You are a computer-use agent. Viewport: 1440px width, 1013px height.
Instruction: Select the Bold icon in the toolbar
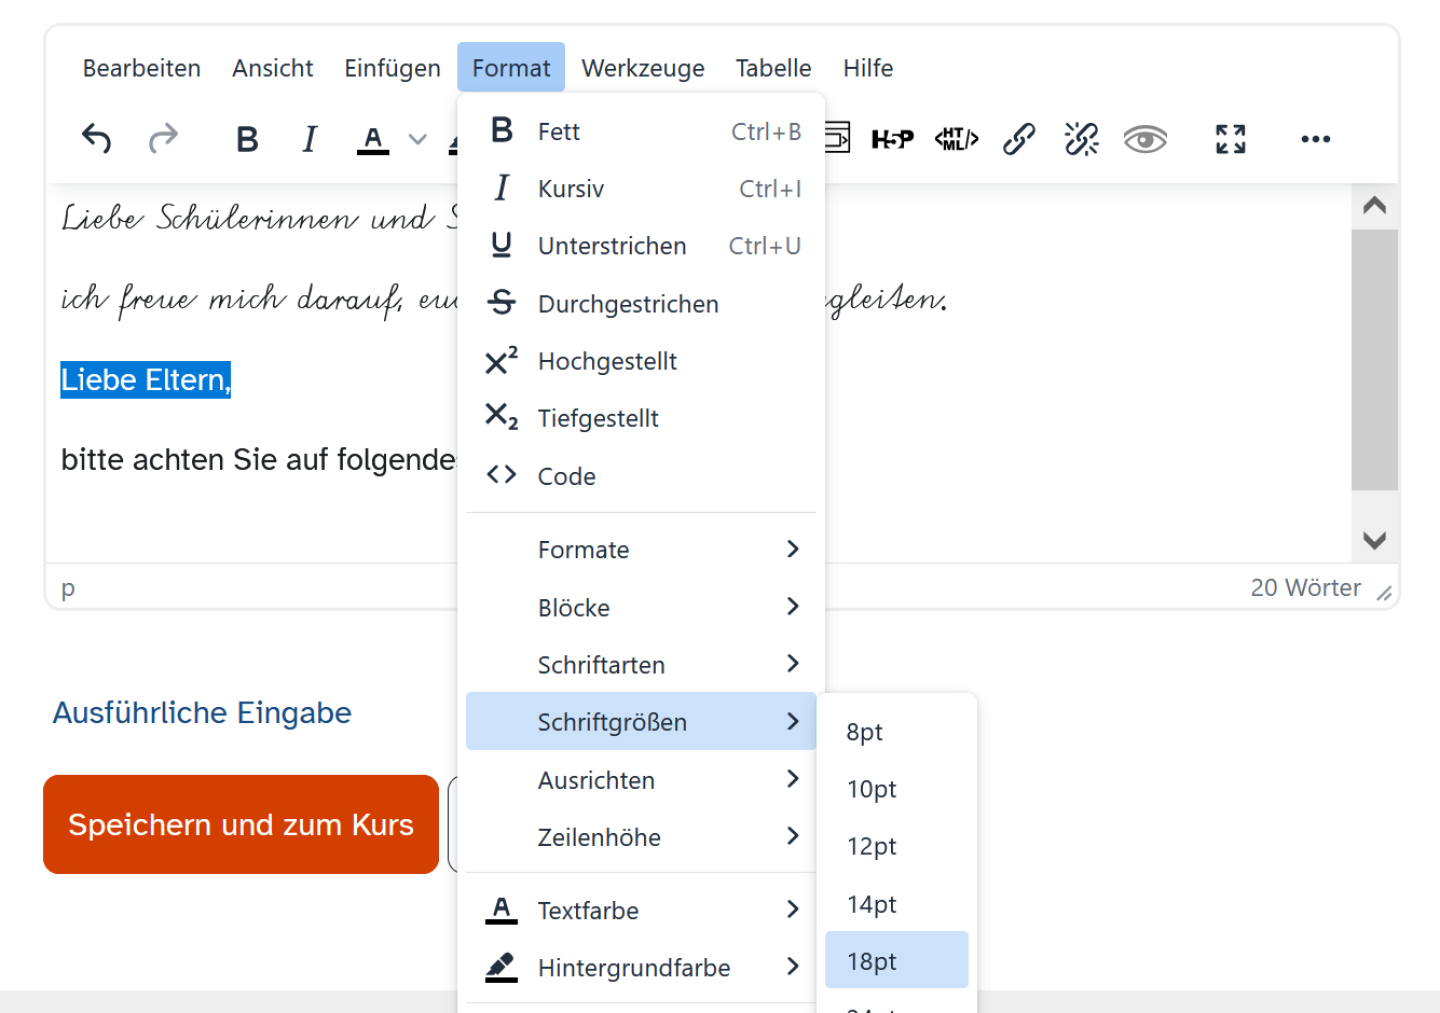(247, 139)
